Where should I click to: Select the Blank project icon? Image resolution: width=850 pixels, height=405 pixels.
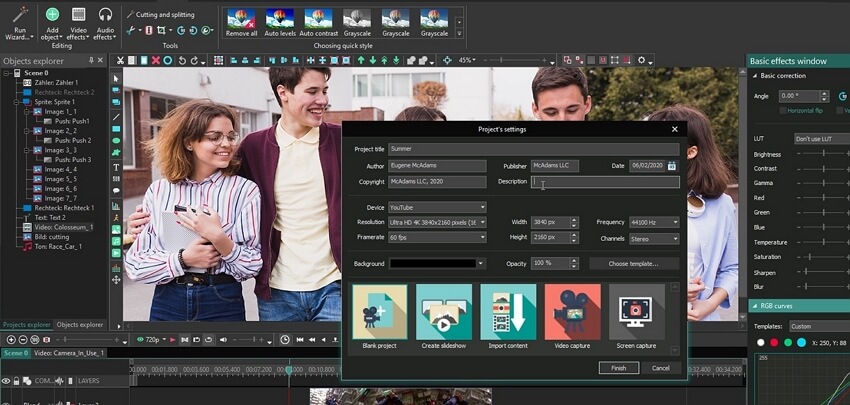[x=380, y=312]
